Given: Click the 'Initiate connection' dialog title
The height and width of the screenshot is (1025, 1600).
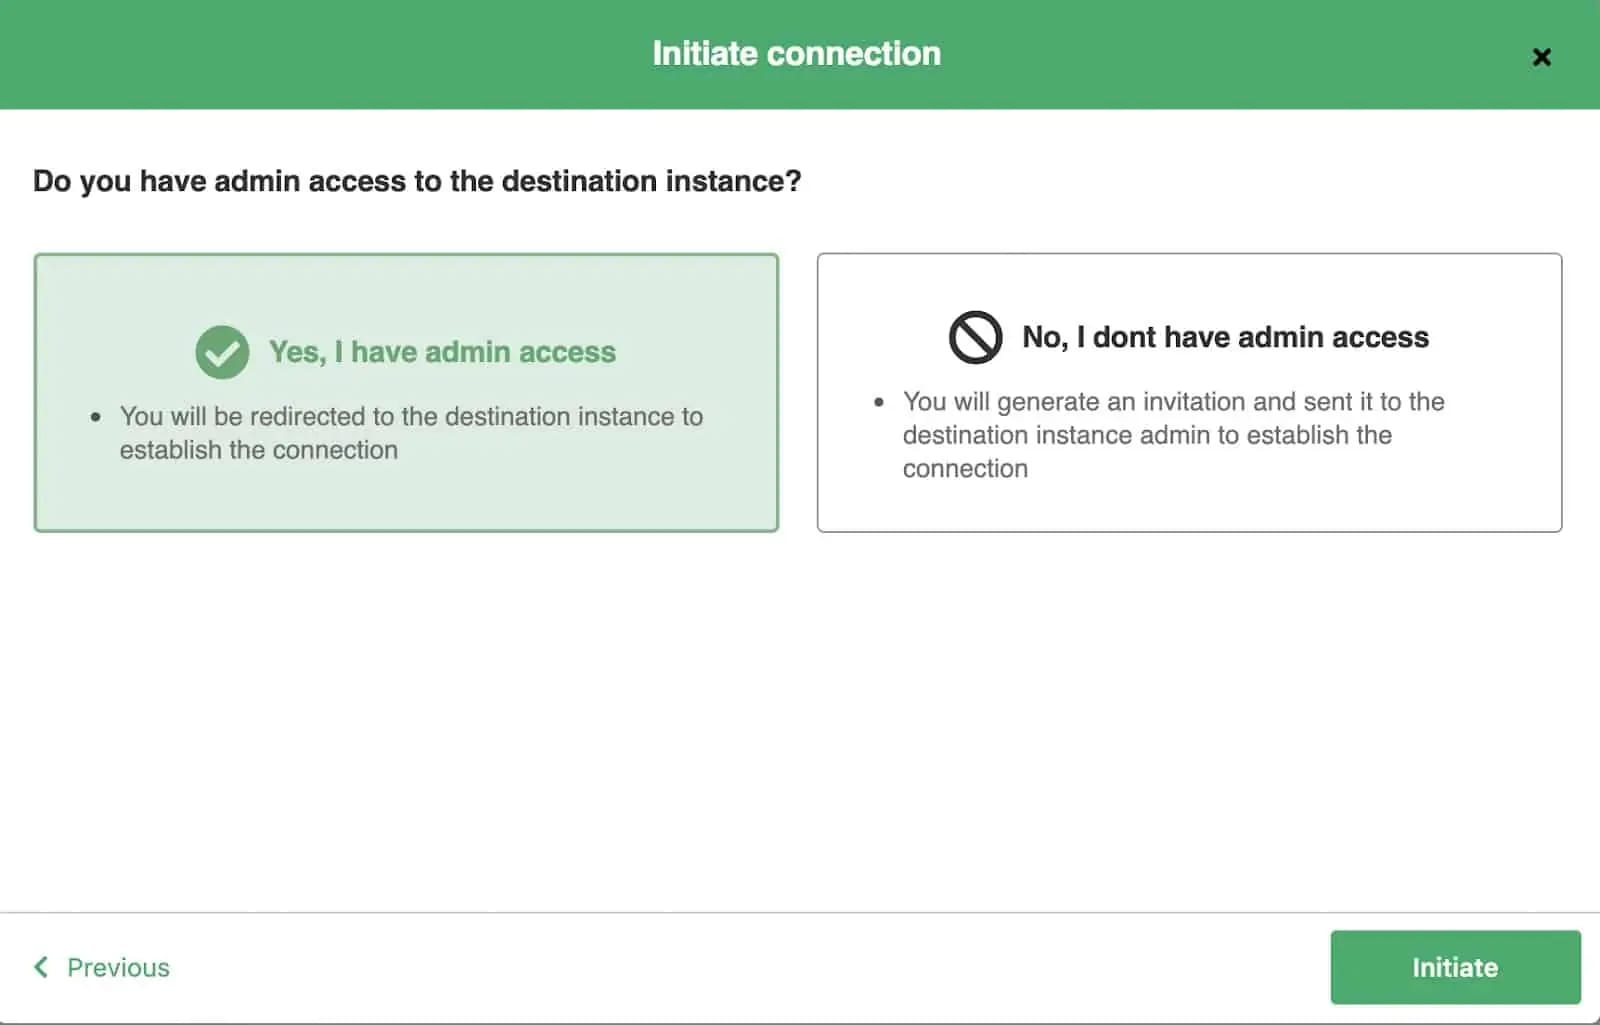Looking at the screenshot, I should (797, 53).
